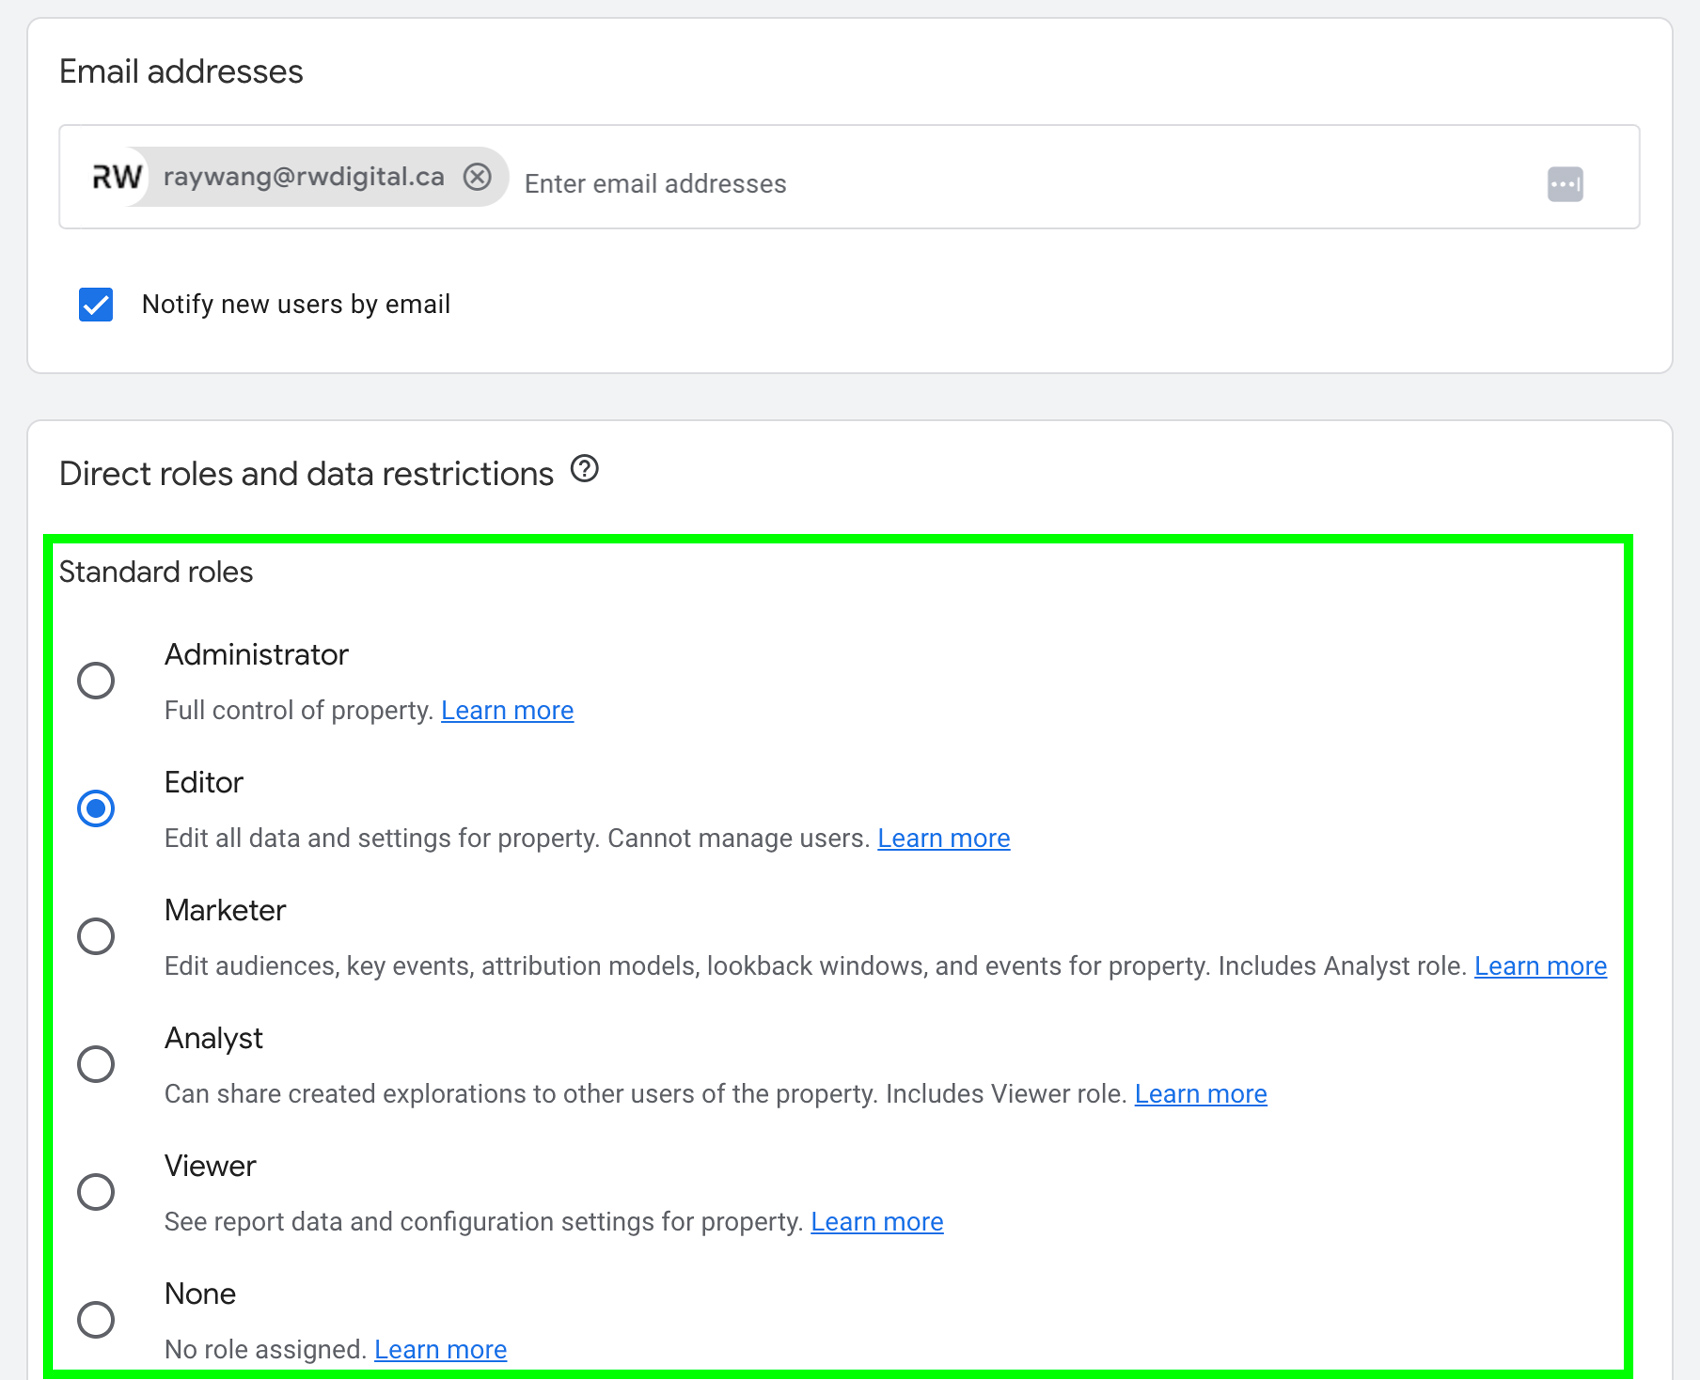Screen dimensions: 1700x1380
Task: Choose the Marketer role radio button
Action: (x=96, y=937)
